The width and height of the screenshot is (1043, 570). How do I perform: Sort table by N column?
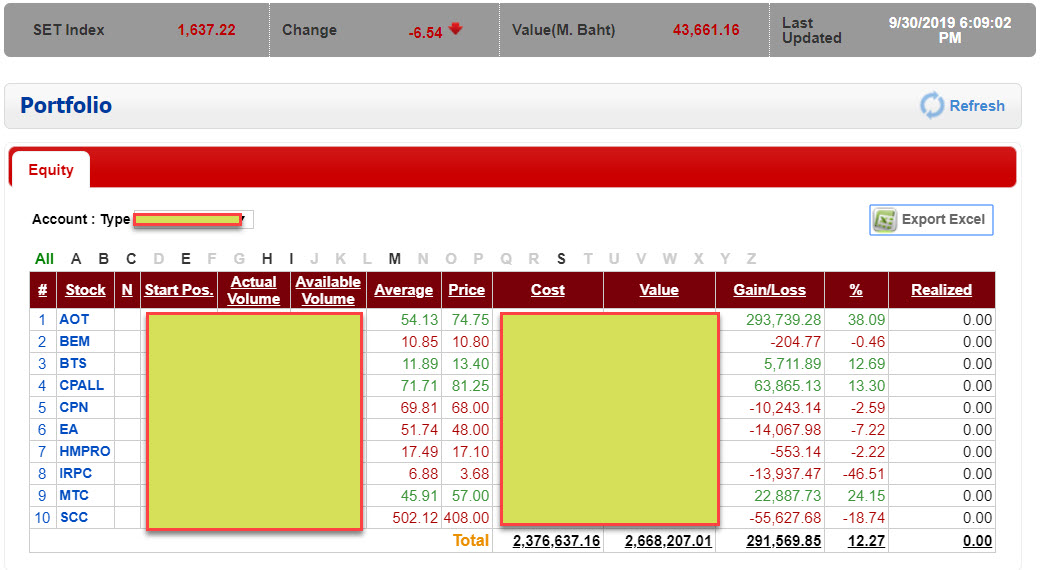pos(127,290)
